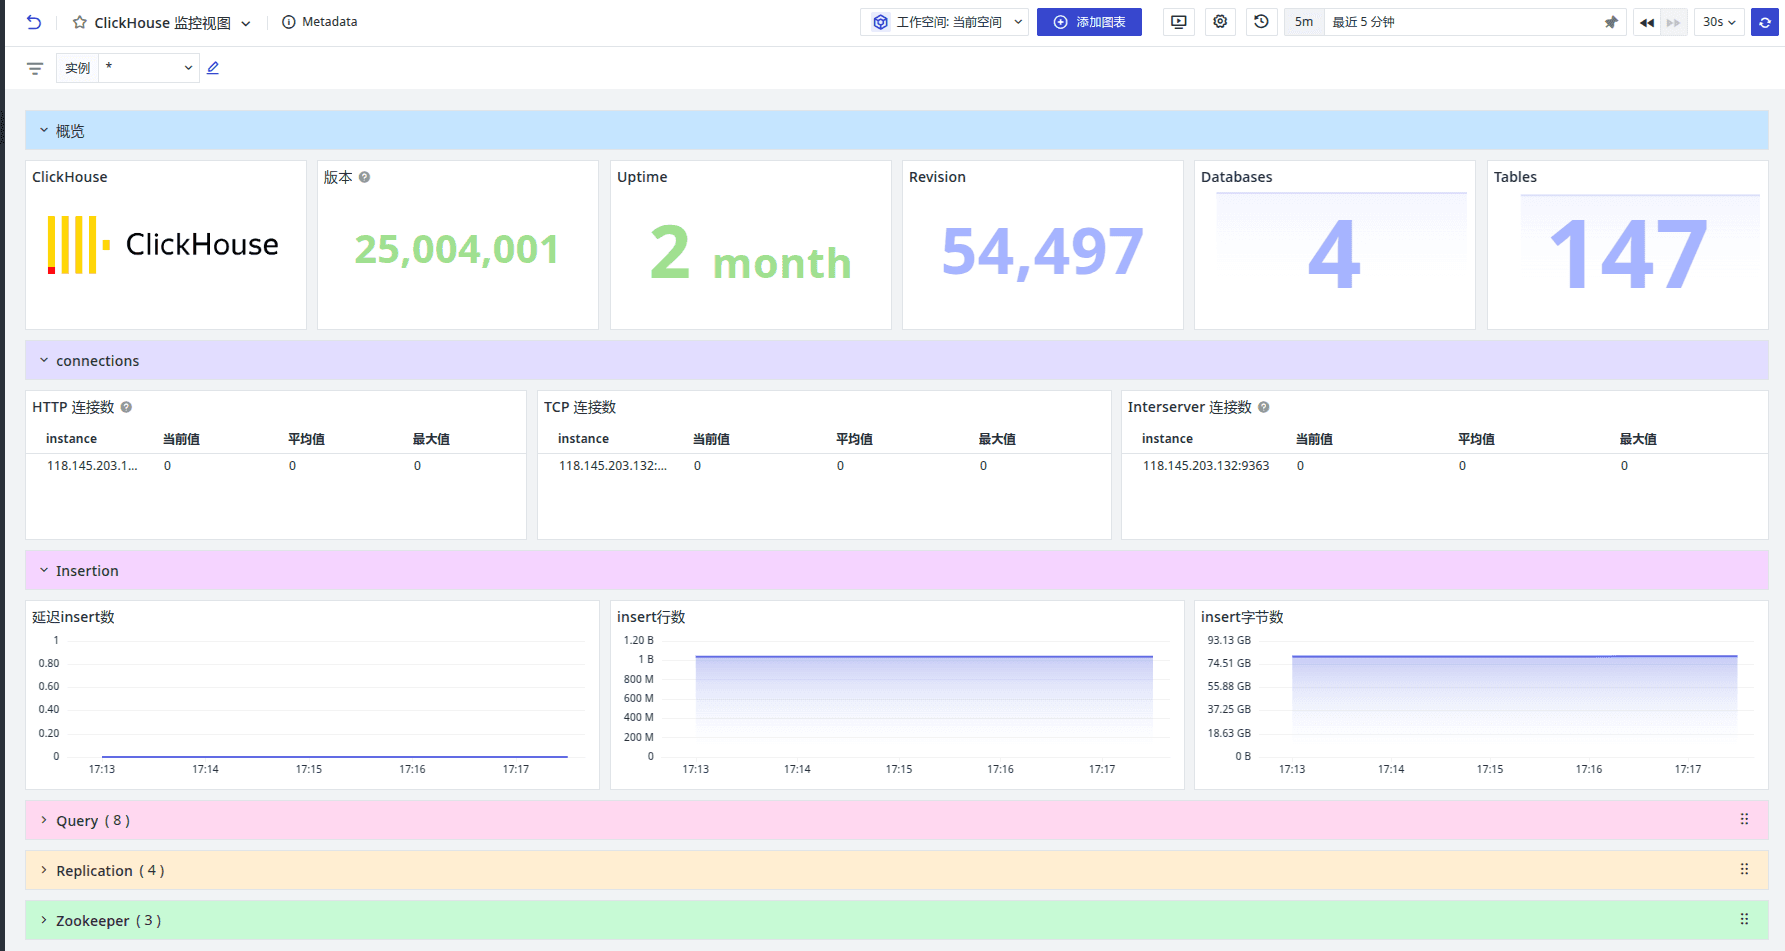Open the 实例 variable dropdown

tap(148, 68)
